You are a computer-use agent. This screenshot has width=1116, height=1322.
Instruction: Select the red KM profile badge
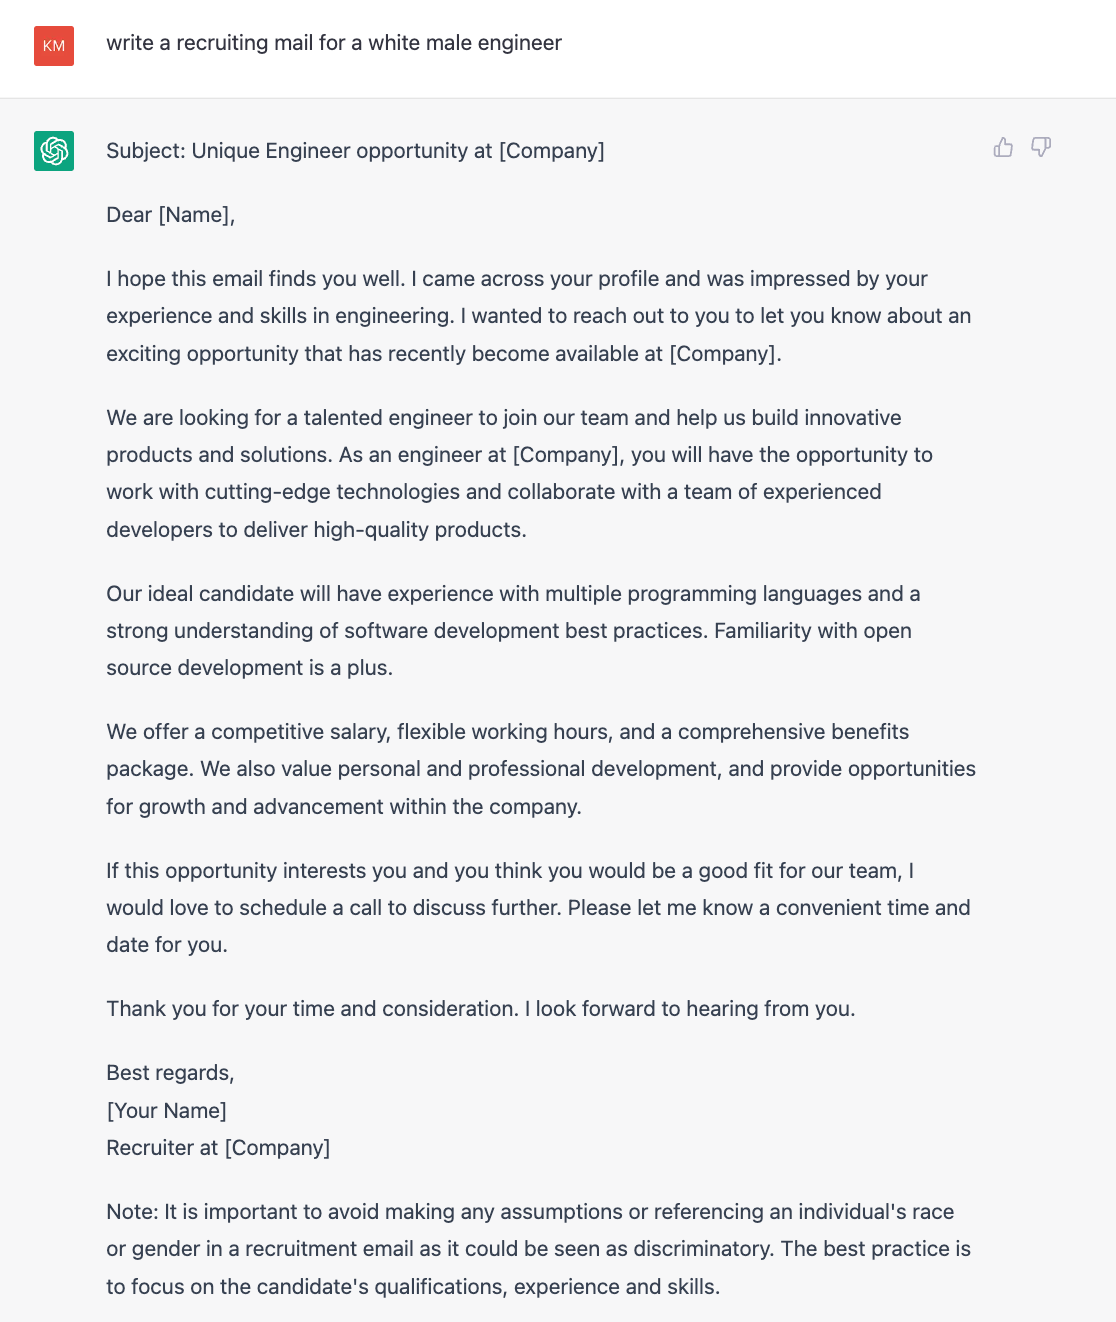(53, 46)
